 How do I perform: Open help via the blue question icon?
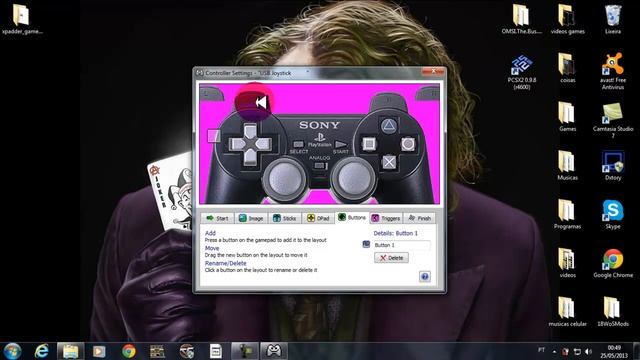click(x=424, y=277)
